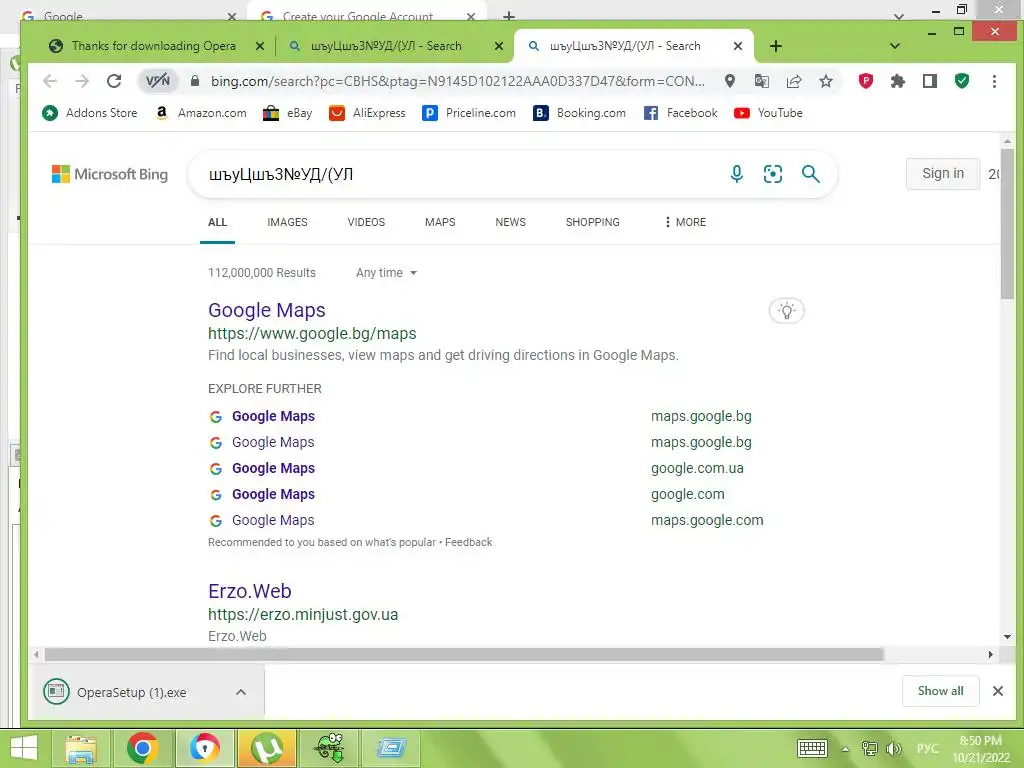This screenshot has height=768, width=1024.
Task: Open the extensions puzzle icon
Action: 898,81
